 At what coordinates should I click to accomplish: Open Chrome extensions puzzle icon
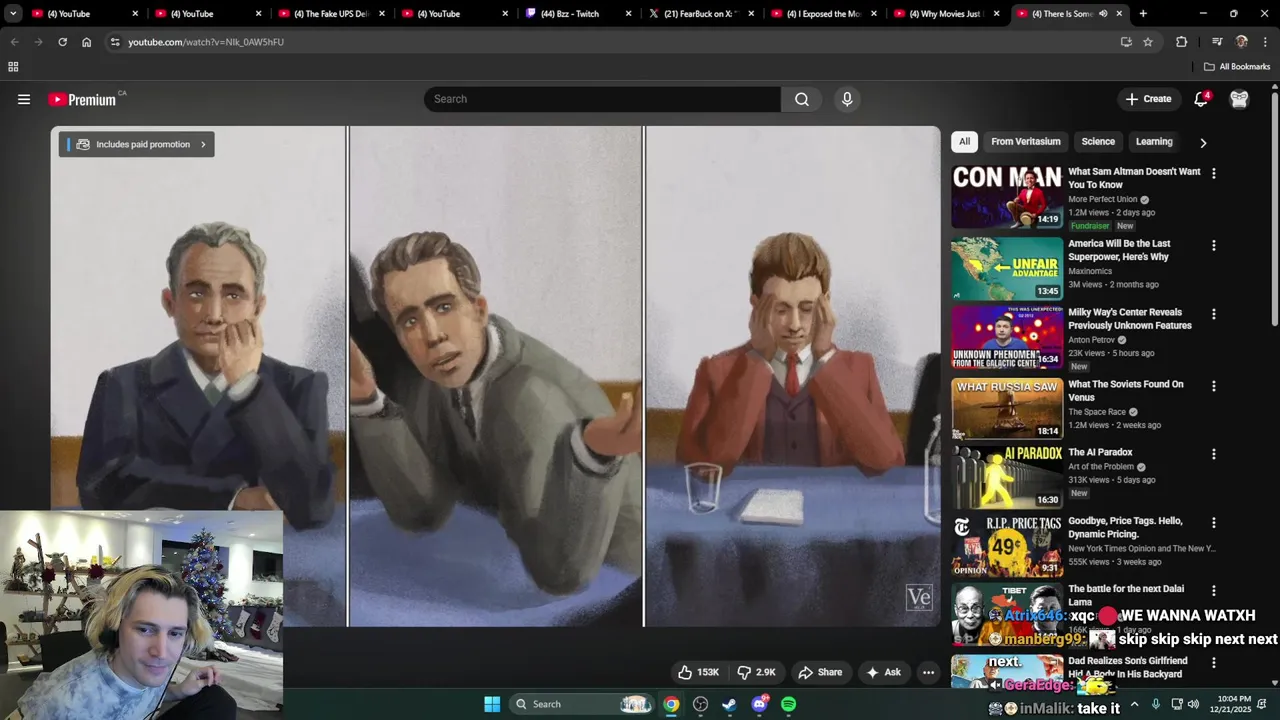pos(1181,42)
